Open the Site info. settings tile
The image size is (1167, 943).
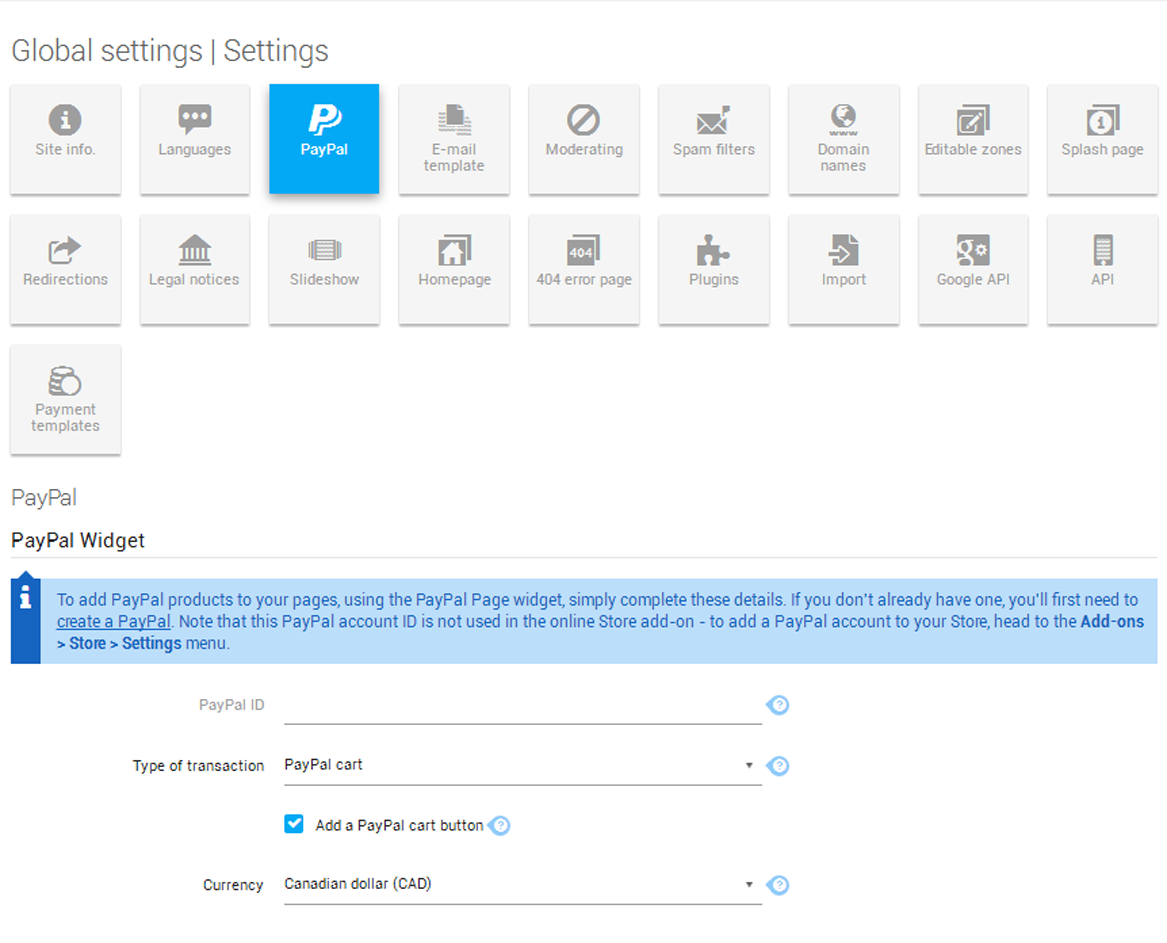tap(65, 139)
